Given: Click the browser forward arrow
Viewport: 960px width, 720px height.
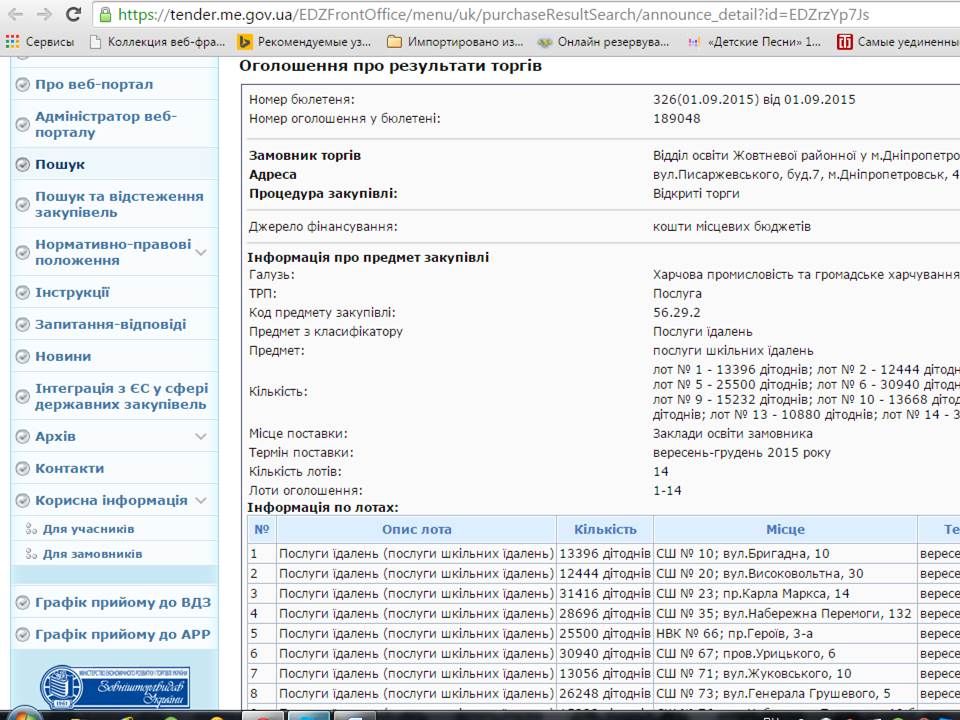Looking at the screenshot, I should click(x=44, y=14).
